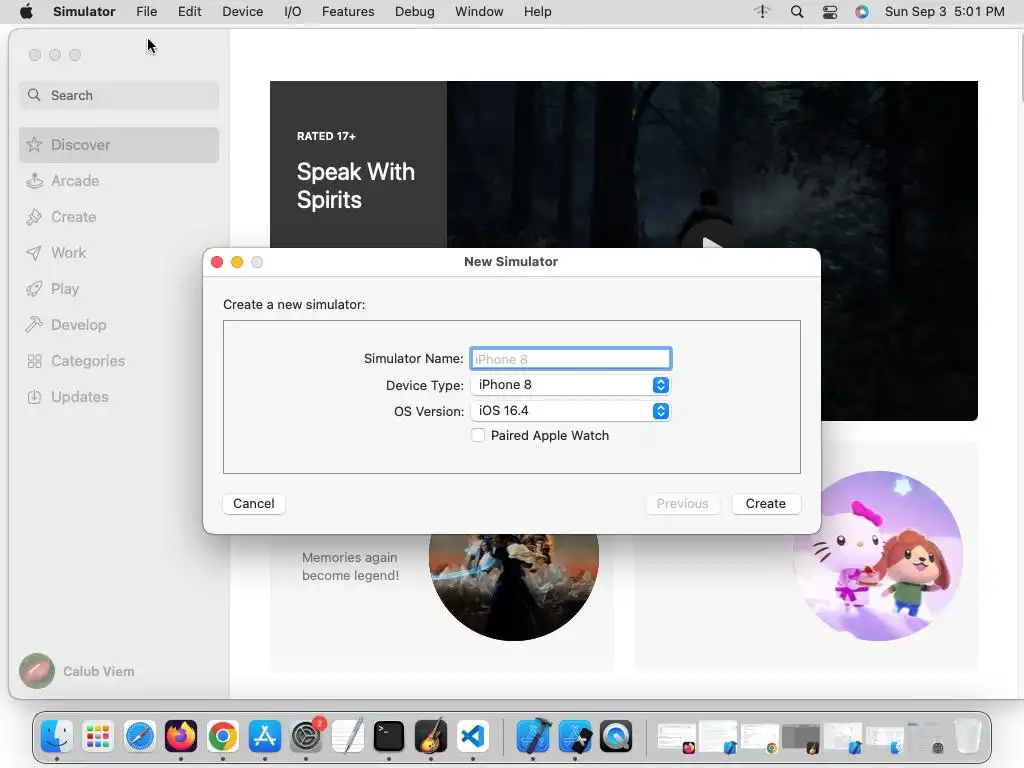The width and height of the screenshot is (1024, 768).
Task: Open the Simulator menu
Action: [84, 12]
